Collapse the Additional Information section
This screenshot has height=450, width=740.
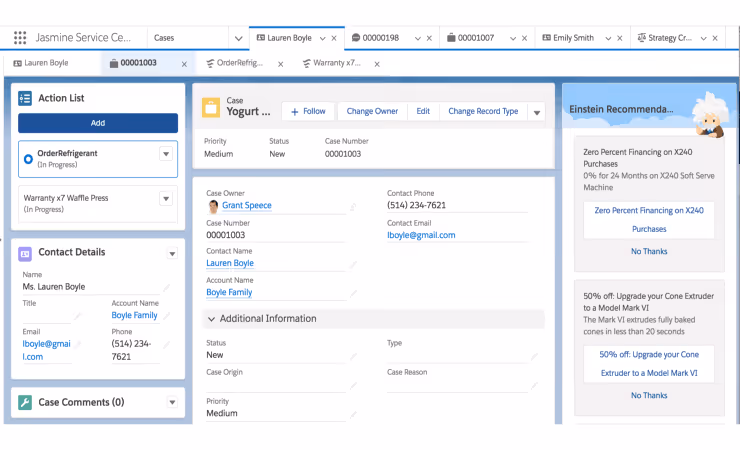pyautogui.click(x=211, y=319)
